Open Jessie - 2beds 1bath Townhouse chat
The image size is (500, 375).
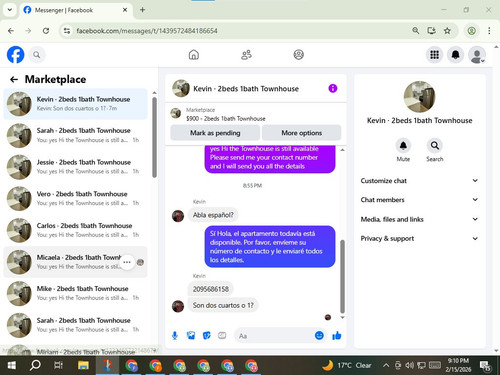tap(75, 167)
